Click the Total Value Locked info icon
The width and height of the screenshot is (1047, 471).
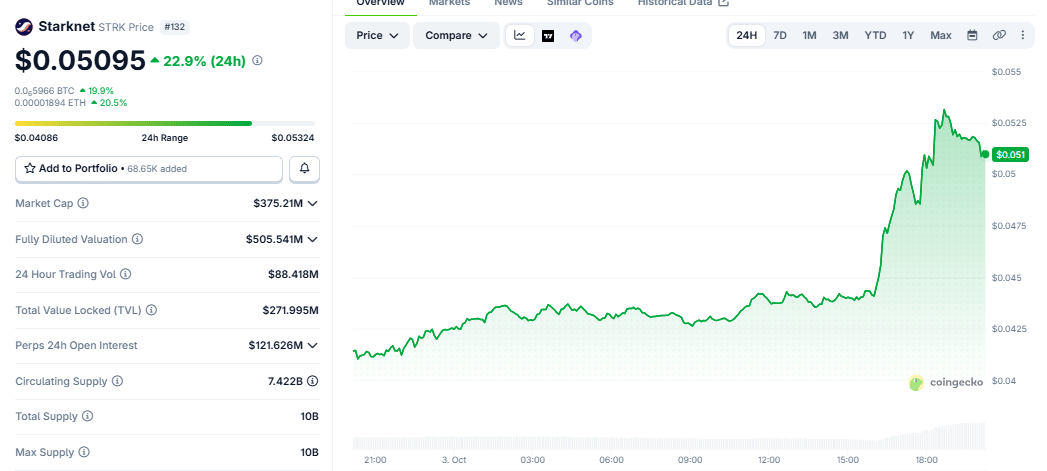pos(151,310)
